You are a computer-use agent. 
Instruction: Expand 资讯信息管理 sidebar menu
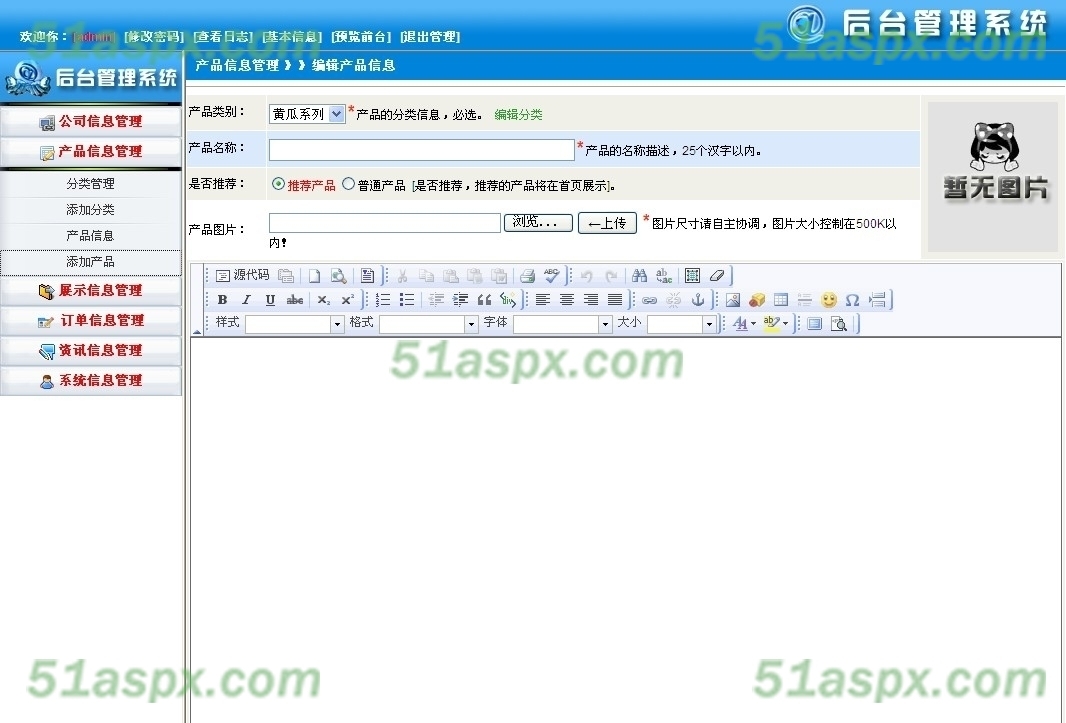click(91, 351)
